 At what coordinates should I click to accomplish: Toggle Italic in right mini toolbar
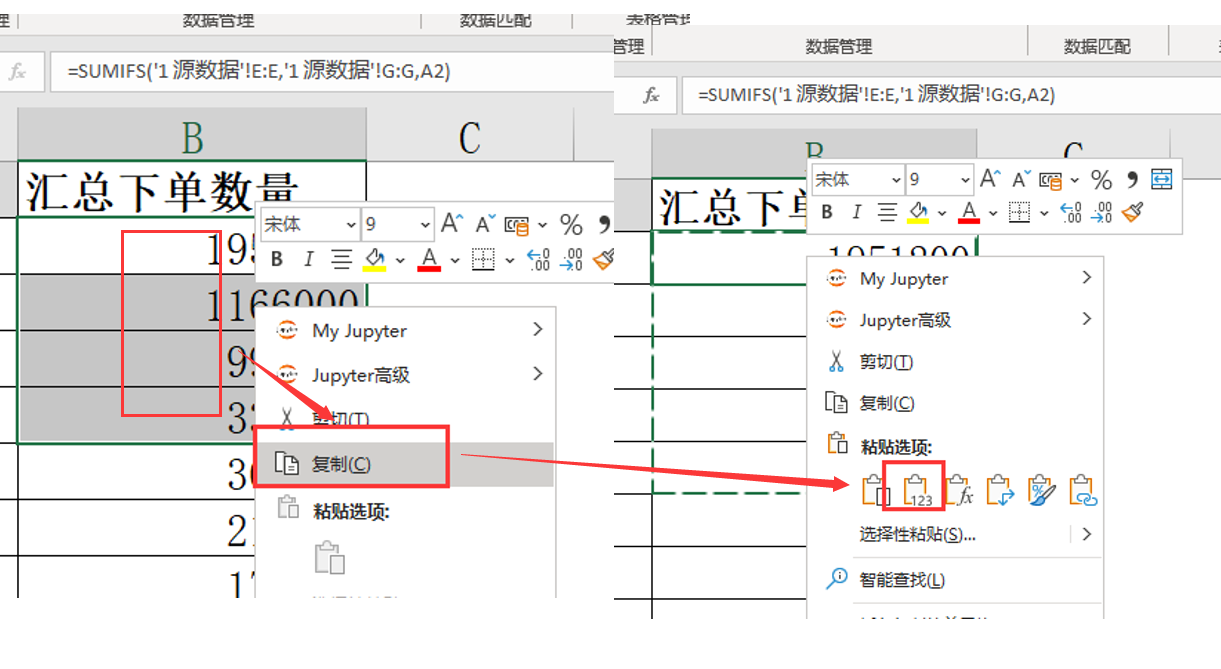pos(856,212)
